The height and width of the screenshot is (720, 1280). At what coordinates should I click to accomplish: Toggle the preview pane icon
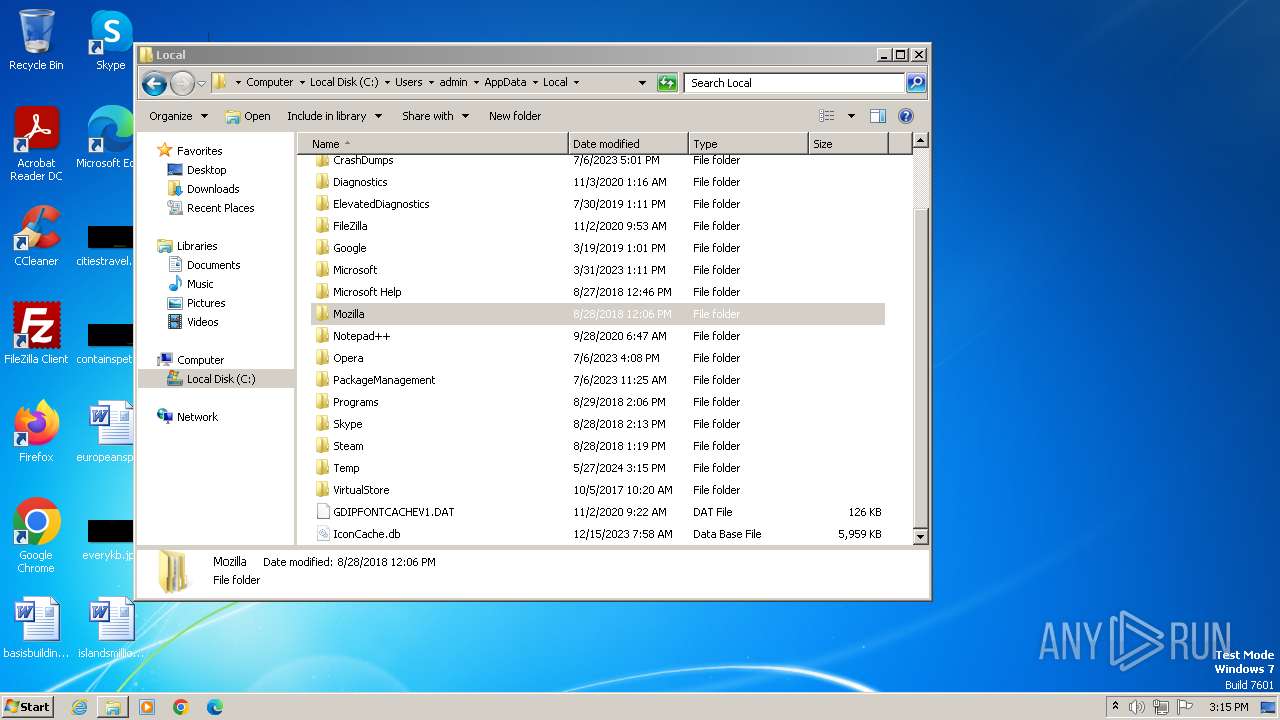pyautogui.click(x=878, y=116)
